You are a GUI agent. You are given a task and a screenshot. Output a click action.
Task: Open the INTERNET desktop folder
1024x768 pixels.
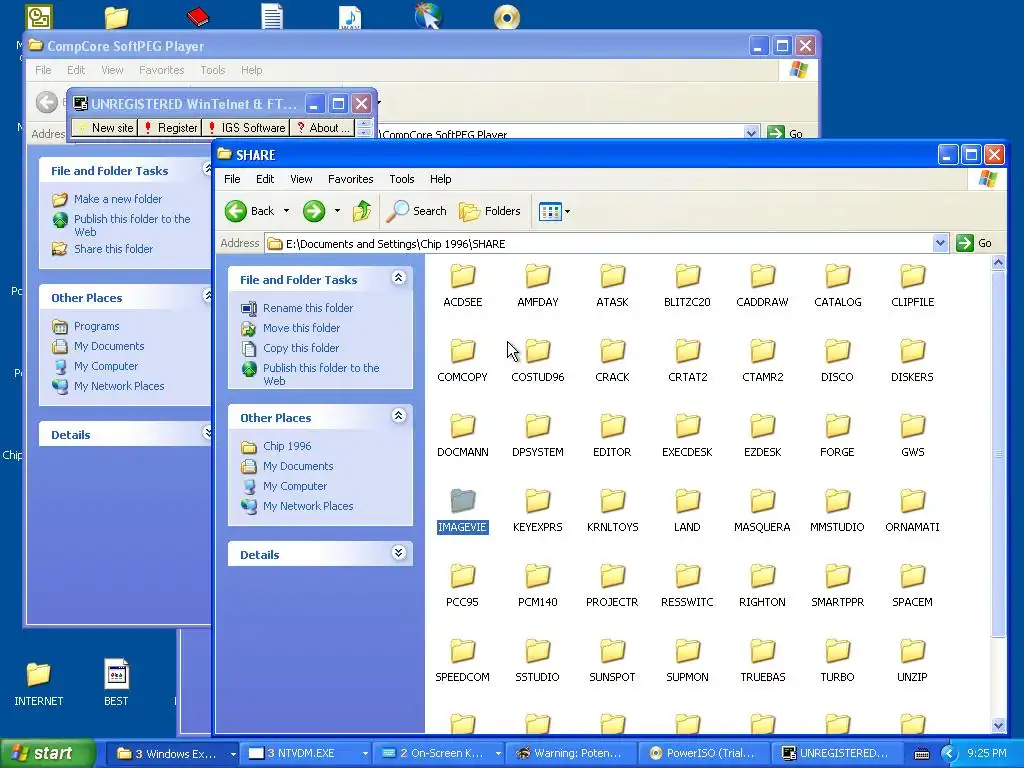(39, 684)
